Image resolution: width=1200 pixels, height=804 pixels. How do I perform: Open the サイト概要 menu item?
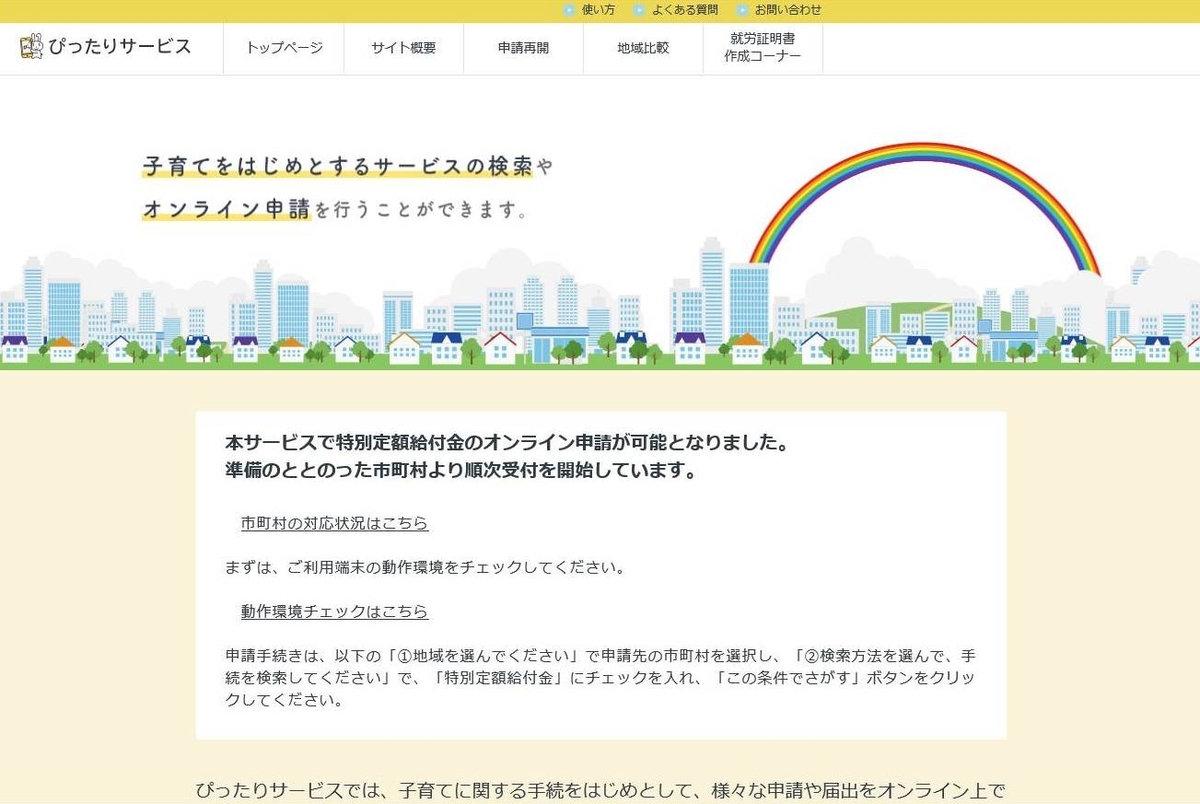[404, 48]
